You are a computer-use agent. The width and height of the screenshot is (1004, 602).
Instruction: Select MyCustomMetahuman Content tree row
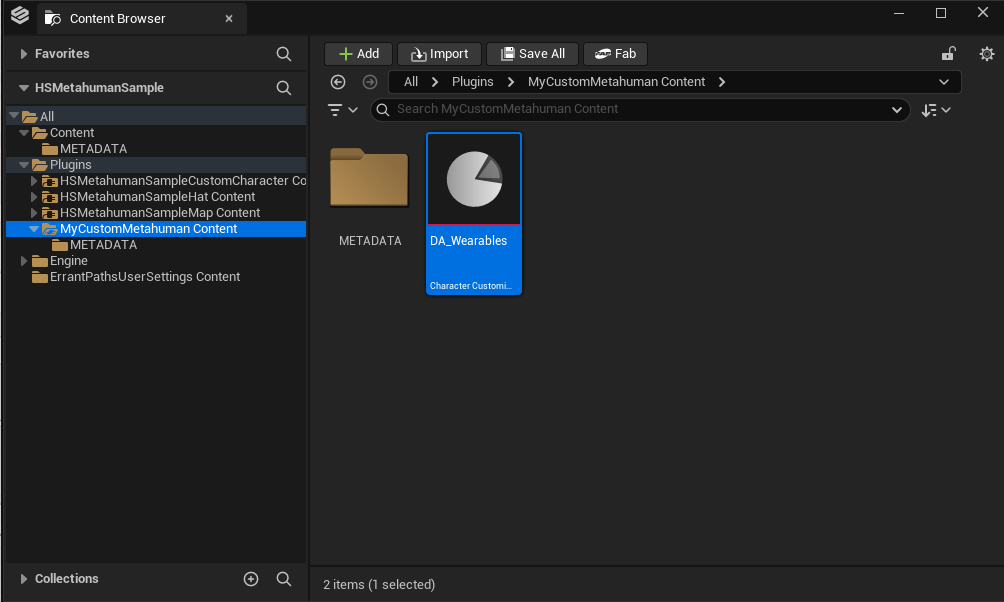[x=156, y=229]
